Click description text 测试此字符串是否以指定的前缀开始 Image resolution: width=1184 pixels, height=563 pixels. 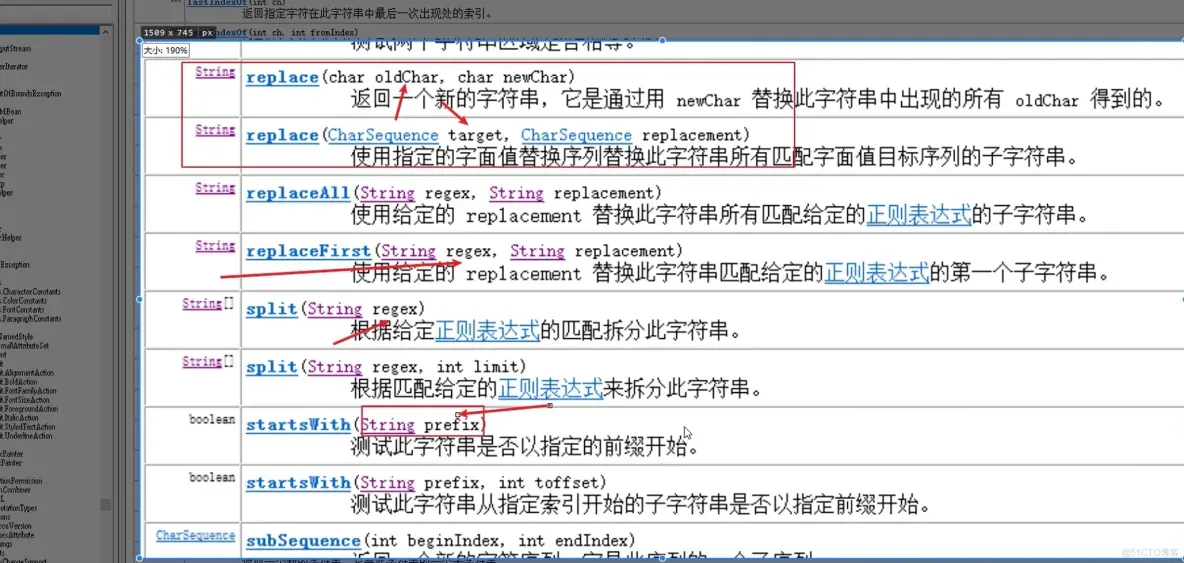click(x=523, y=447)
